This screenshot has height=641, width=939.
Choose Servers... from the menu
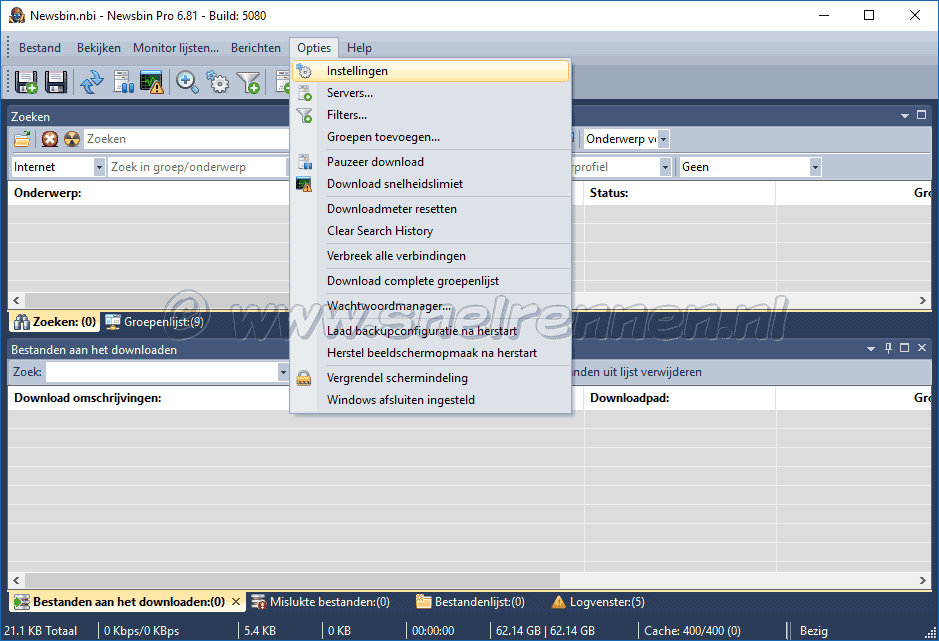tap(431, 93)
